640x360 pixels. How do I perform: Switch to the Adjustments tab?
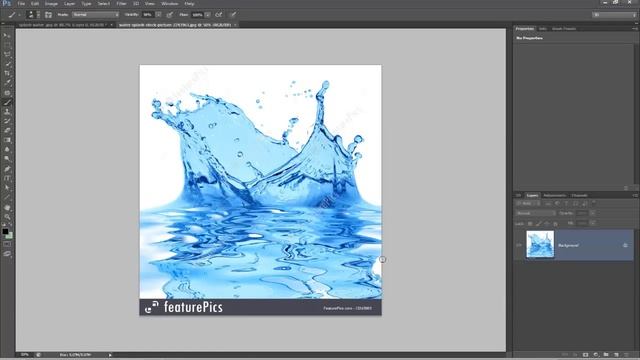click(554, 196)
